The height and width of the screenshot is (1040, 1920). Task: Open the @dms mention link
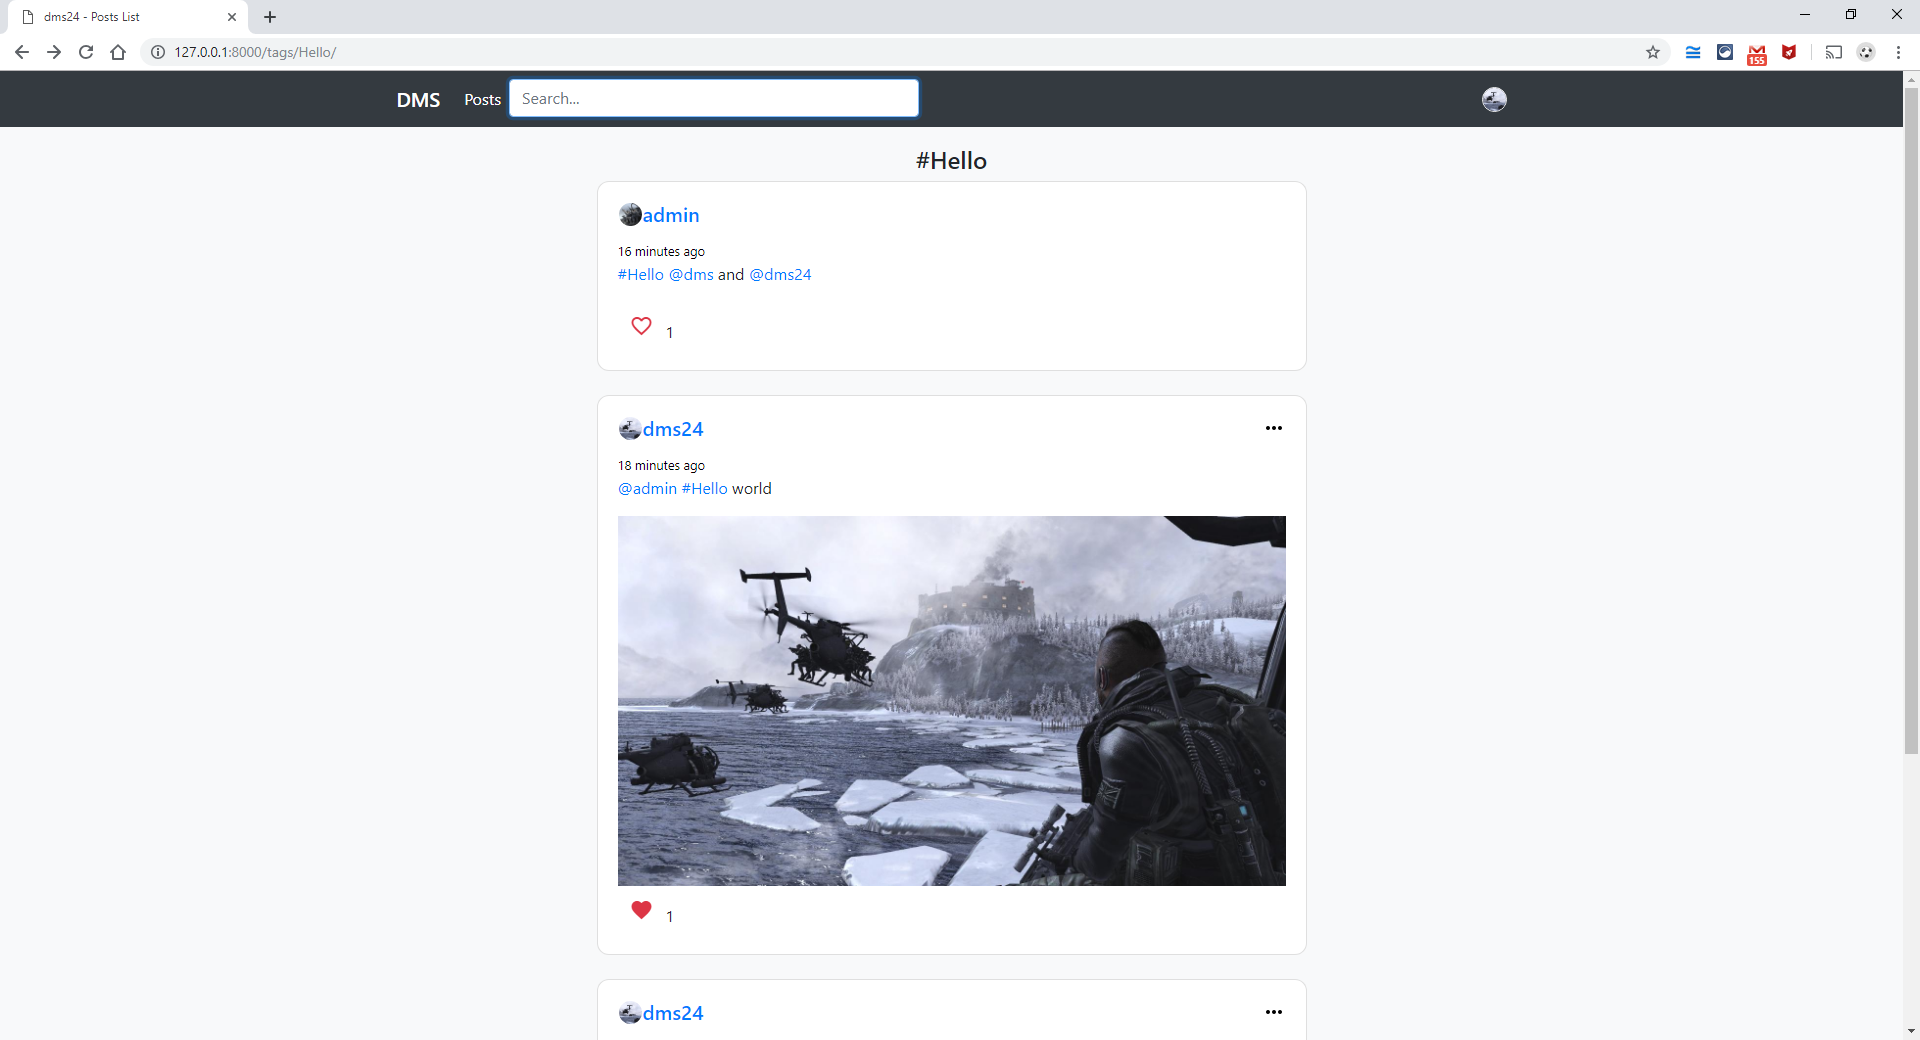click(691, 275)
